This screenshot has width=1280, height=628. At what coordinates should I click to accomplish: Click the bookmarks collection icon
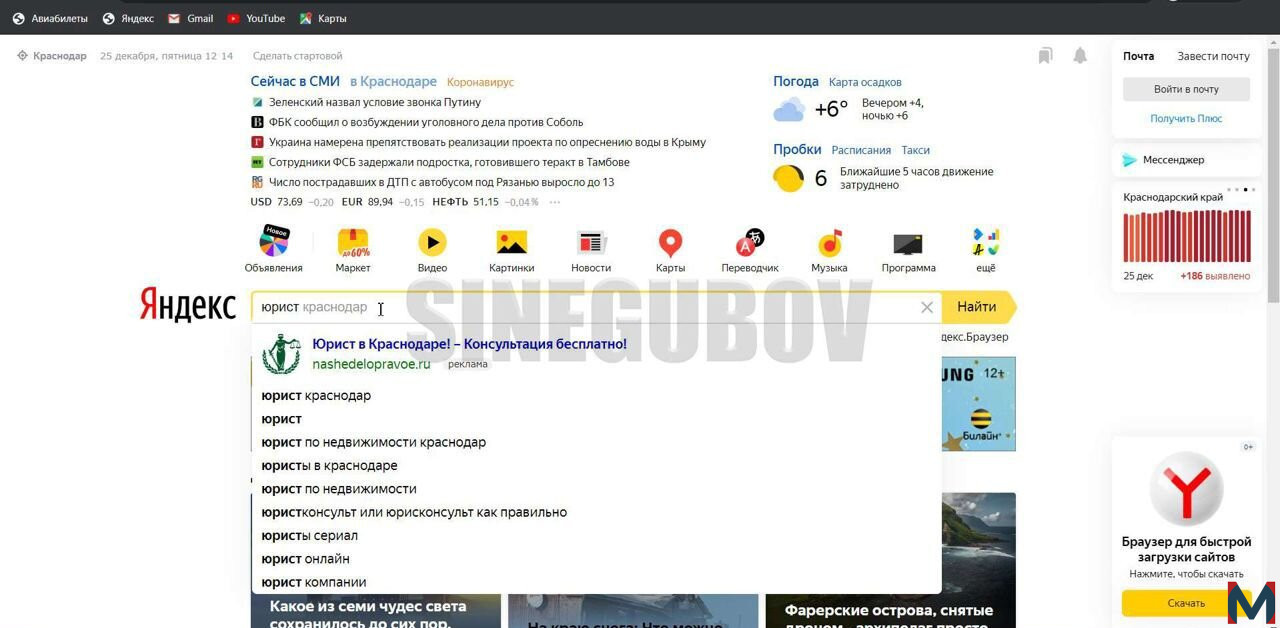pyautogui.click(x=1045, y=56)
